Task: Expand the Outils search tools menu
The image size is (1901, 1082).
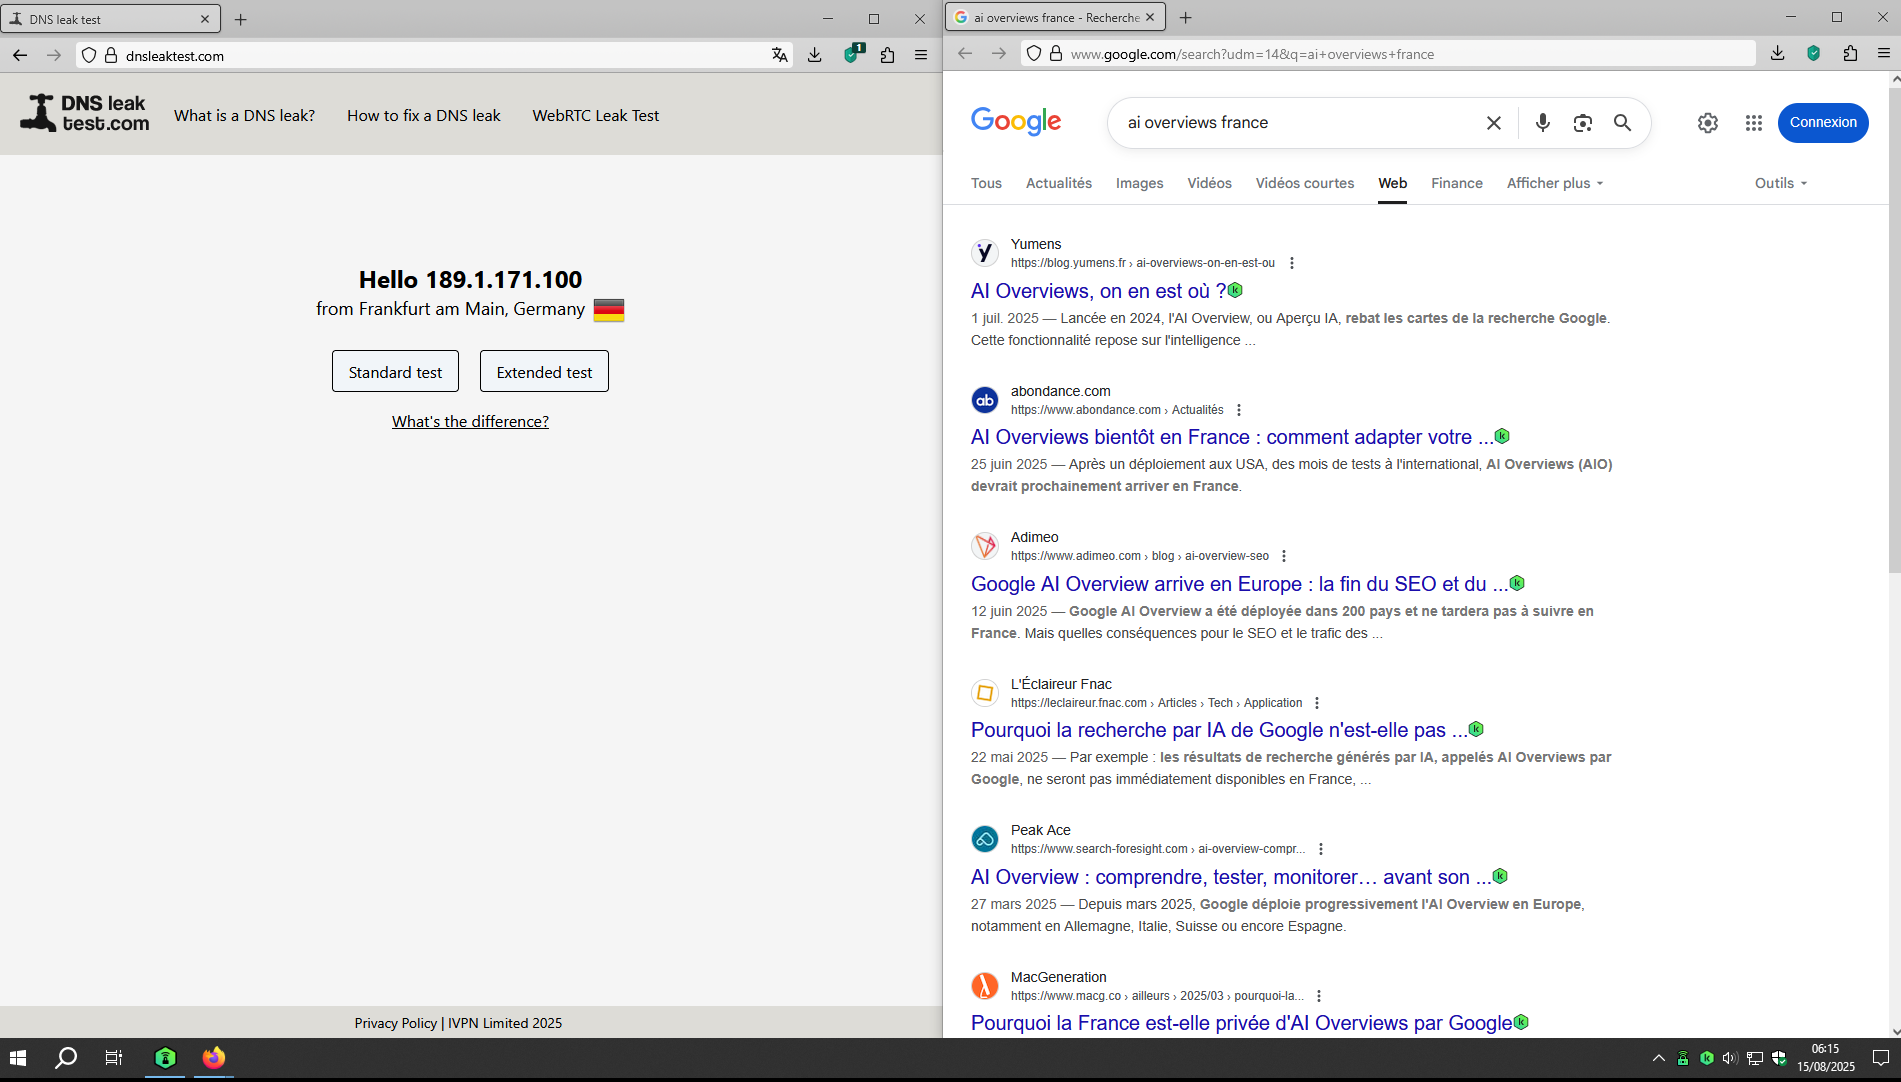Action: 1780,183
